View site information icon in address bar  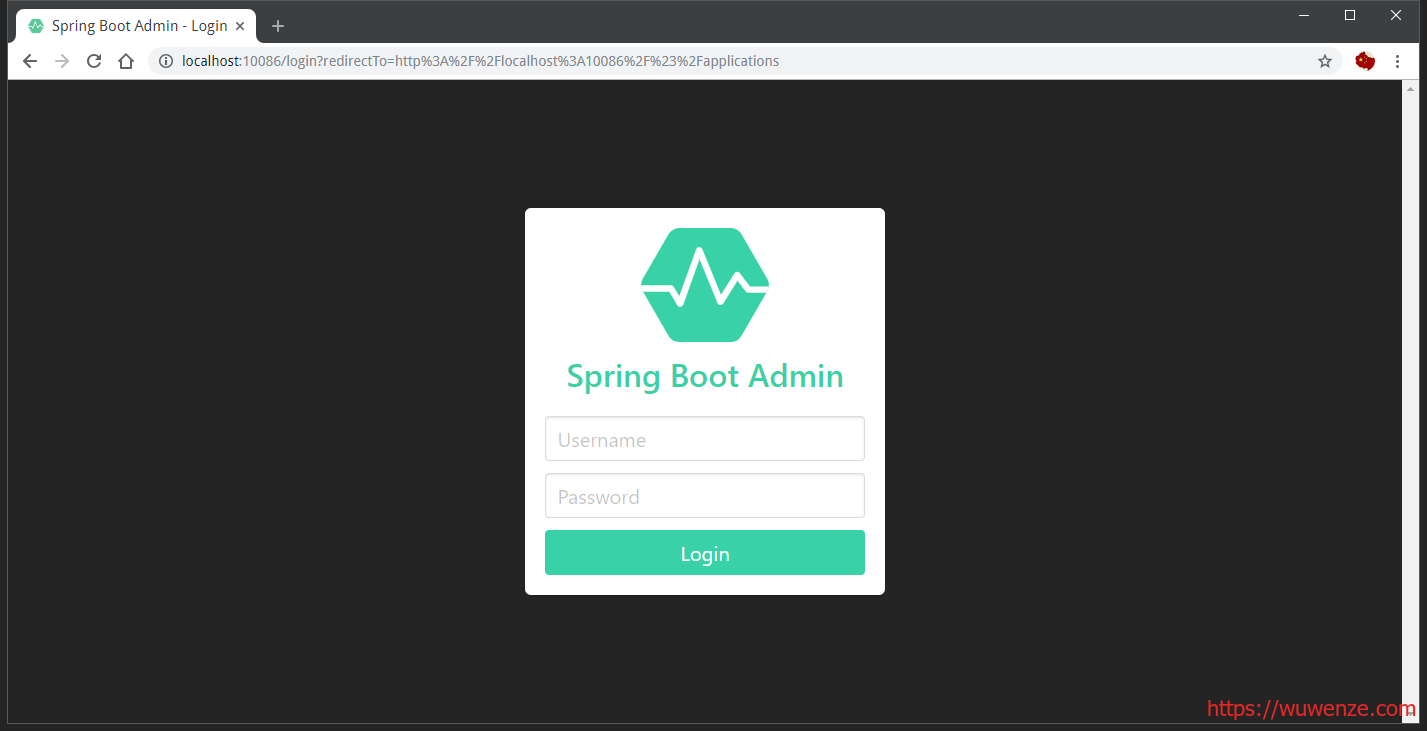click(166, 61)
